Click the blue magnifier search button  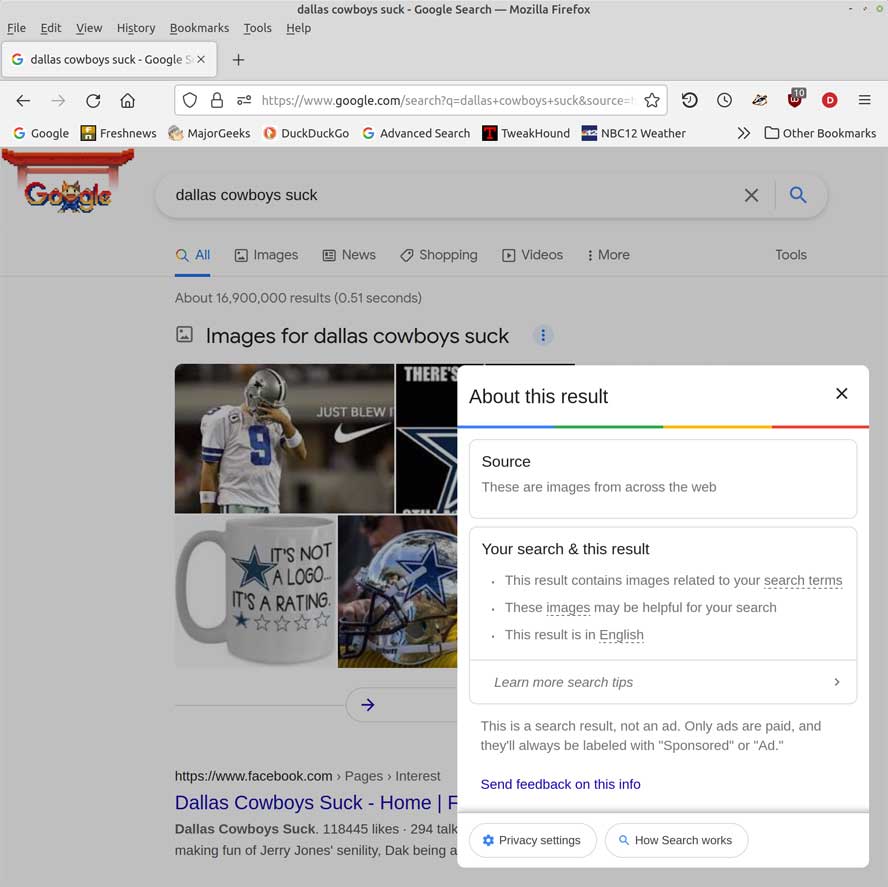798,195
